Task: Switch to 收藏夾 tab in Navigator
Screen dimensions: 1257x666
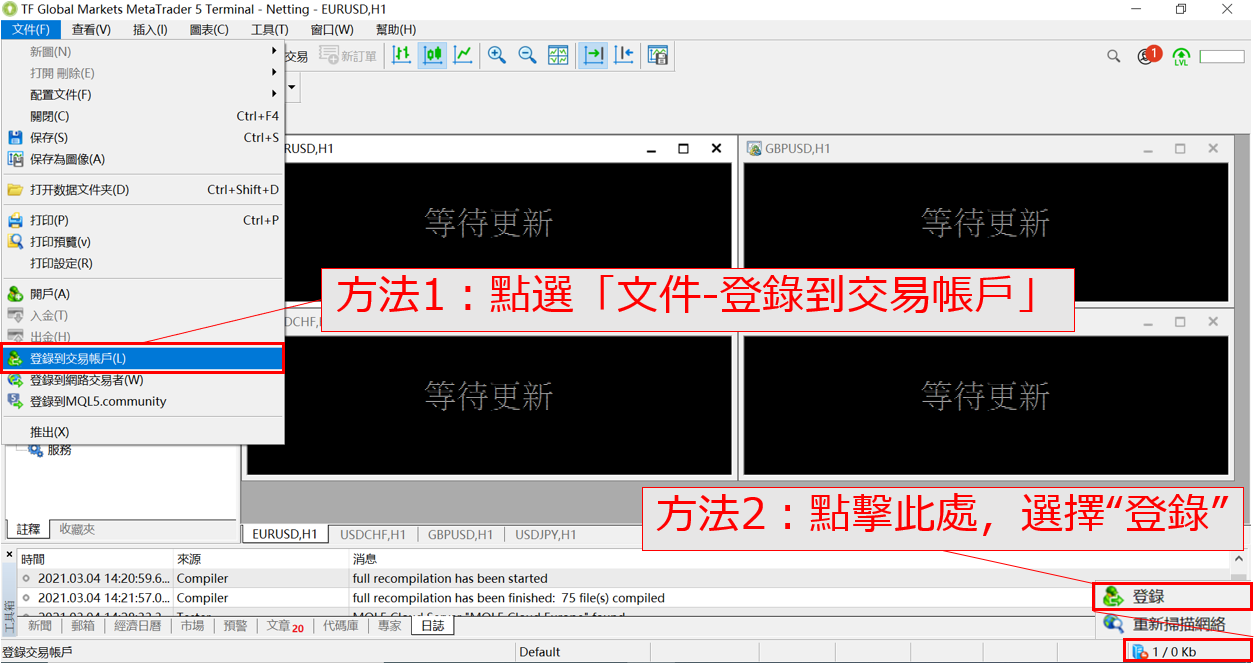Action: click(x=77, y=529)
